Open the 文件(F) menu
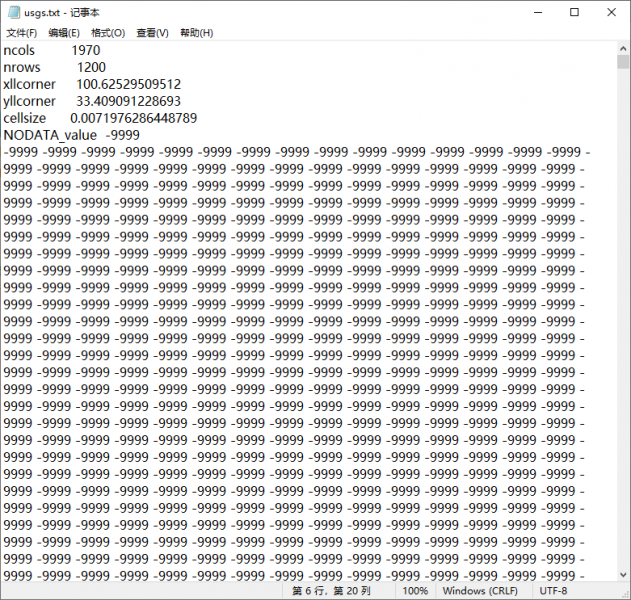This screenshot has width=631, height=600. pos(21,33)
